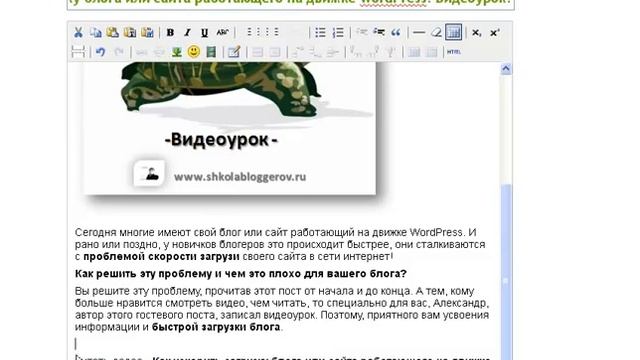Viewport: 640px width, 360px height.
Task: Click the Paste clipboard icon
Action: pyautogui.click(x=113, y=32)
